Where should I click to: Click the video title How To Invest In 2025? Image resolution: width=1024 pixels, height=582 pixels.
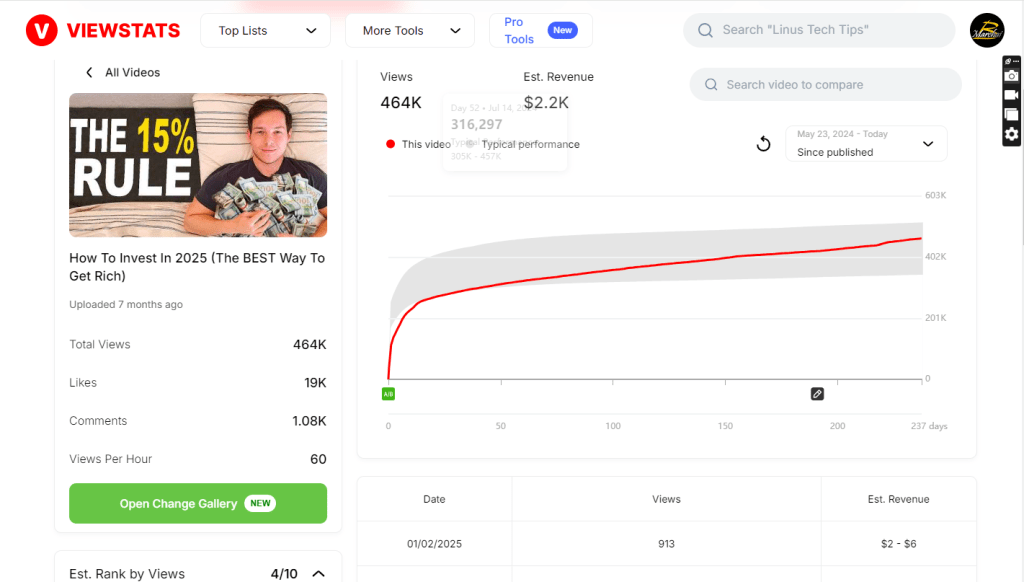pos(197,267)
